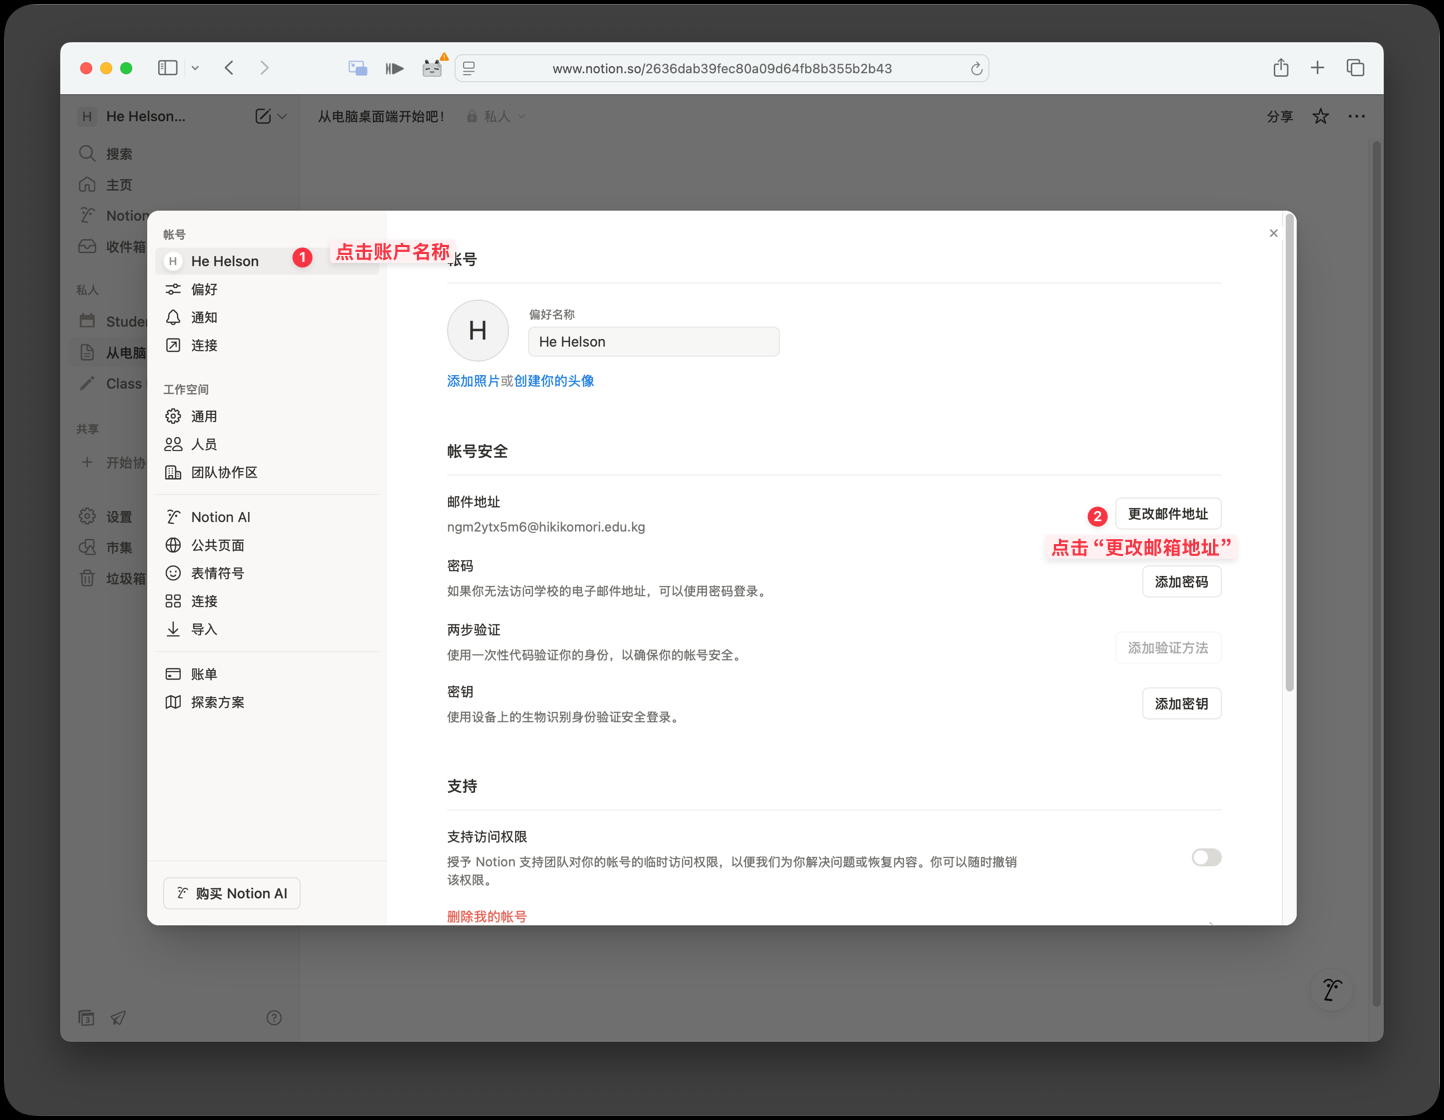Click the Notion AI floating assistant icon
1444x1120 pixels.
[1331, 990]
